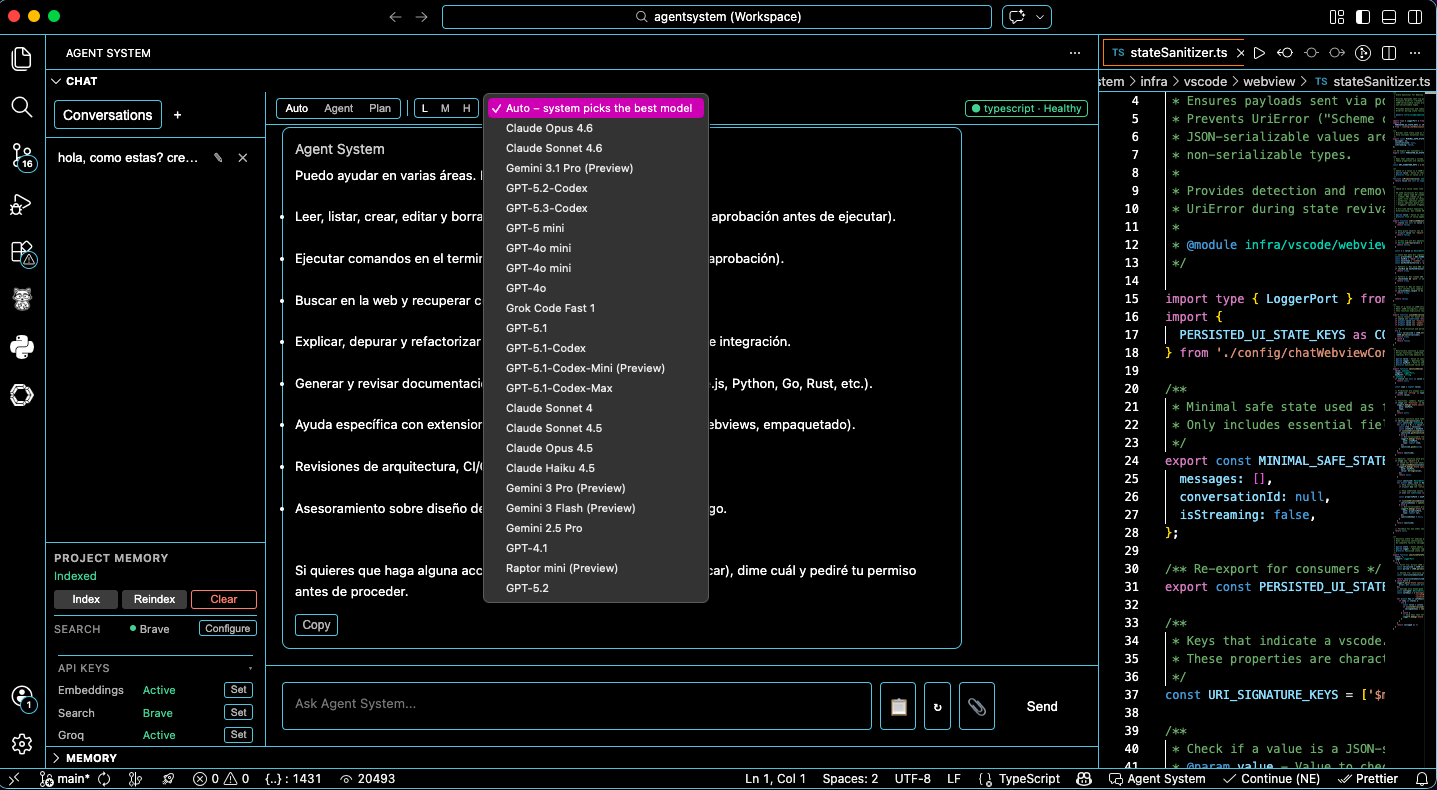The width and height of the screenshot is (1437, 790).
Task: Open Source Control view with 16 changes
Action: click(x=21, y=155)
